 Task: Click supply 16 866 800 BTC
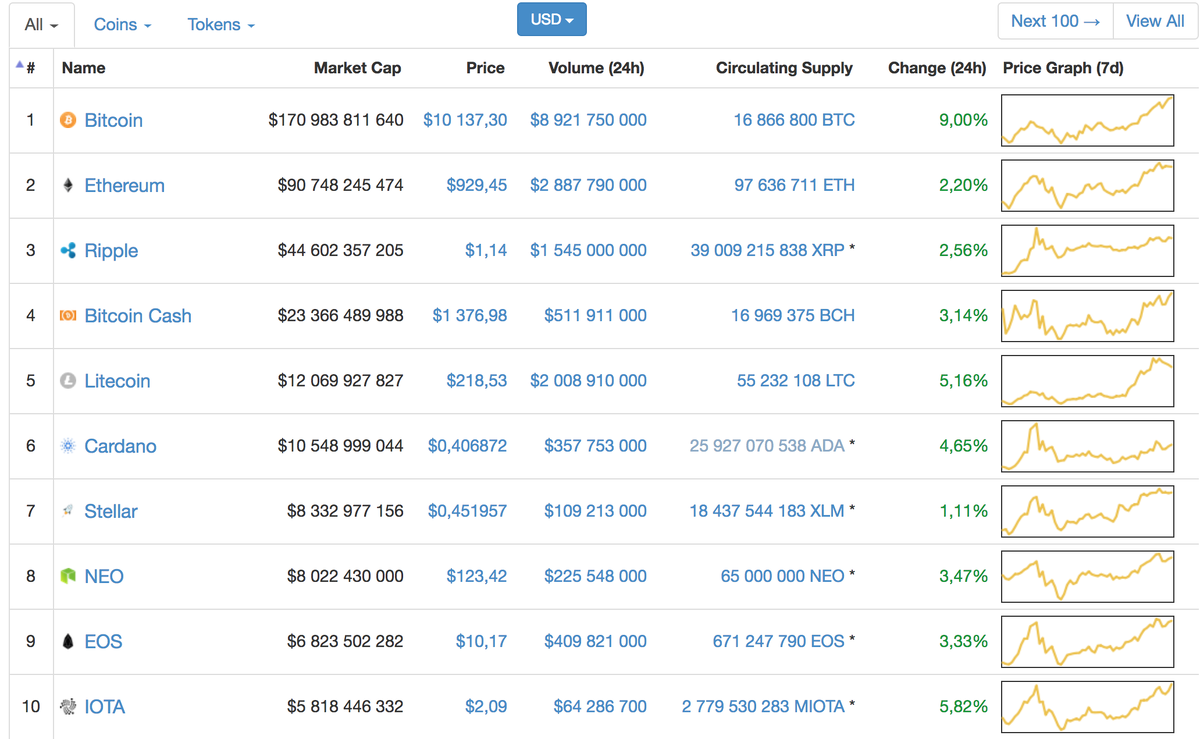[794, 120]
